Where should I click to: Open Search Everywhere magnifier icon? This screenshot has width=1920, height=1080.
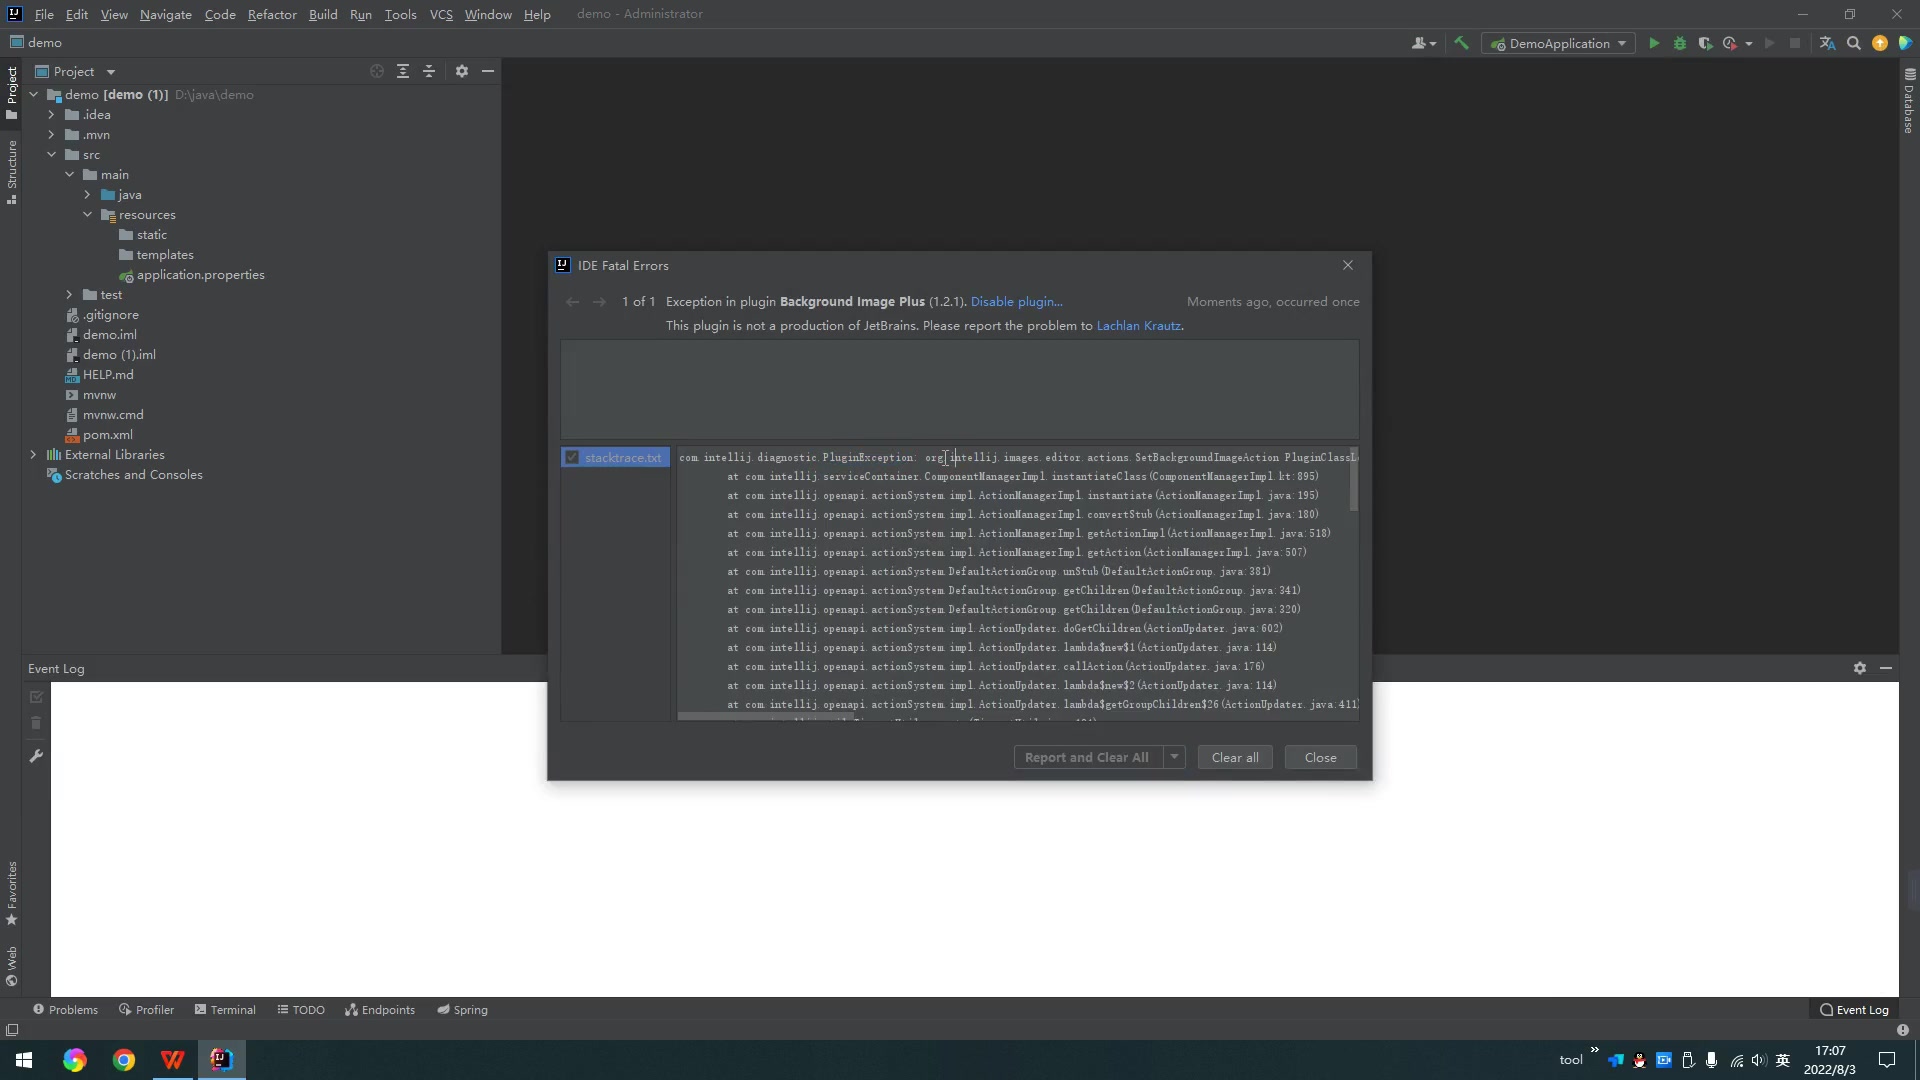[x=1854, y=43]
